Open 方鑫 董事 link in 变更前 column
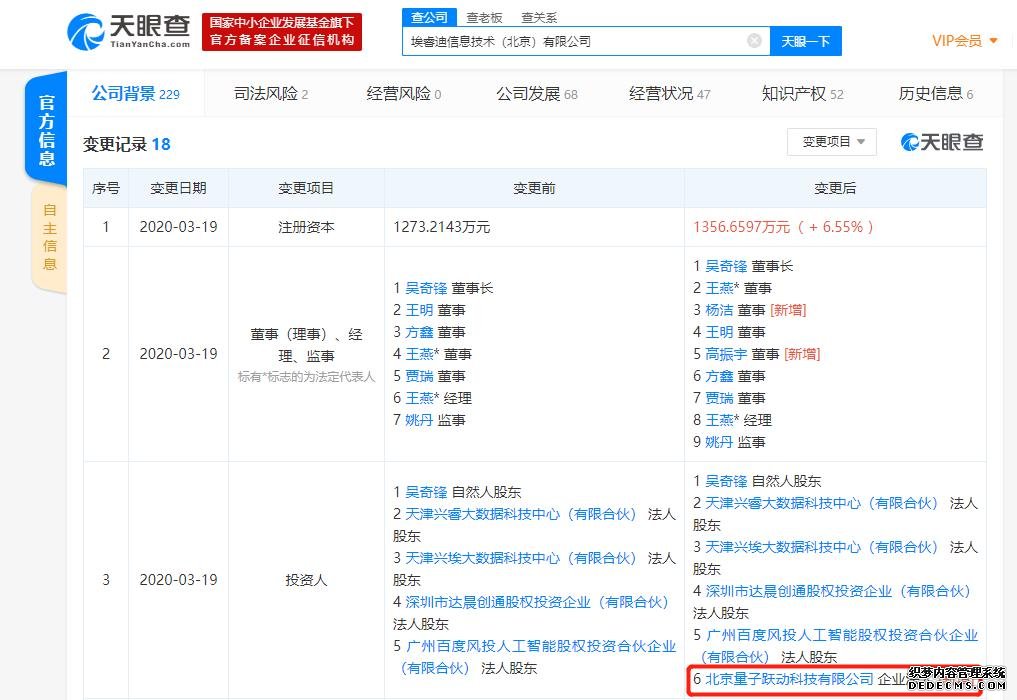 point(419,332)
